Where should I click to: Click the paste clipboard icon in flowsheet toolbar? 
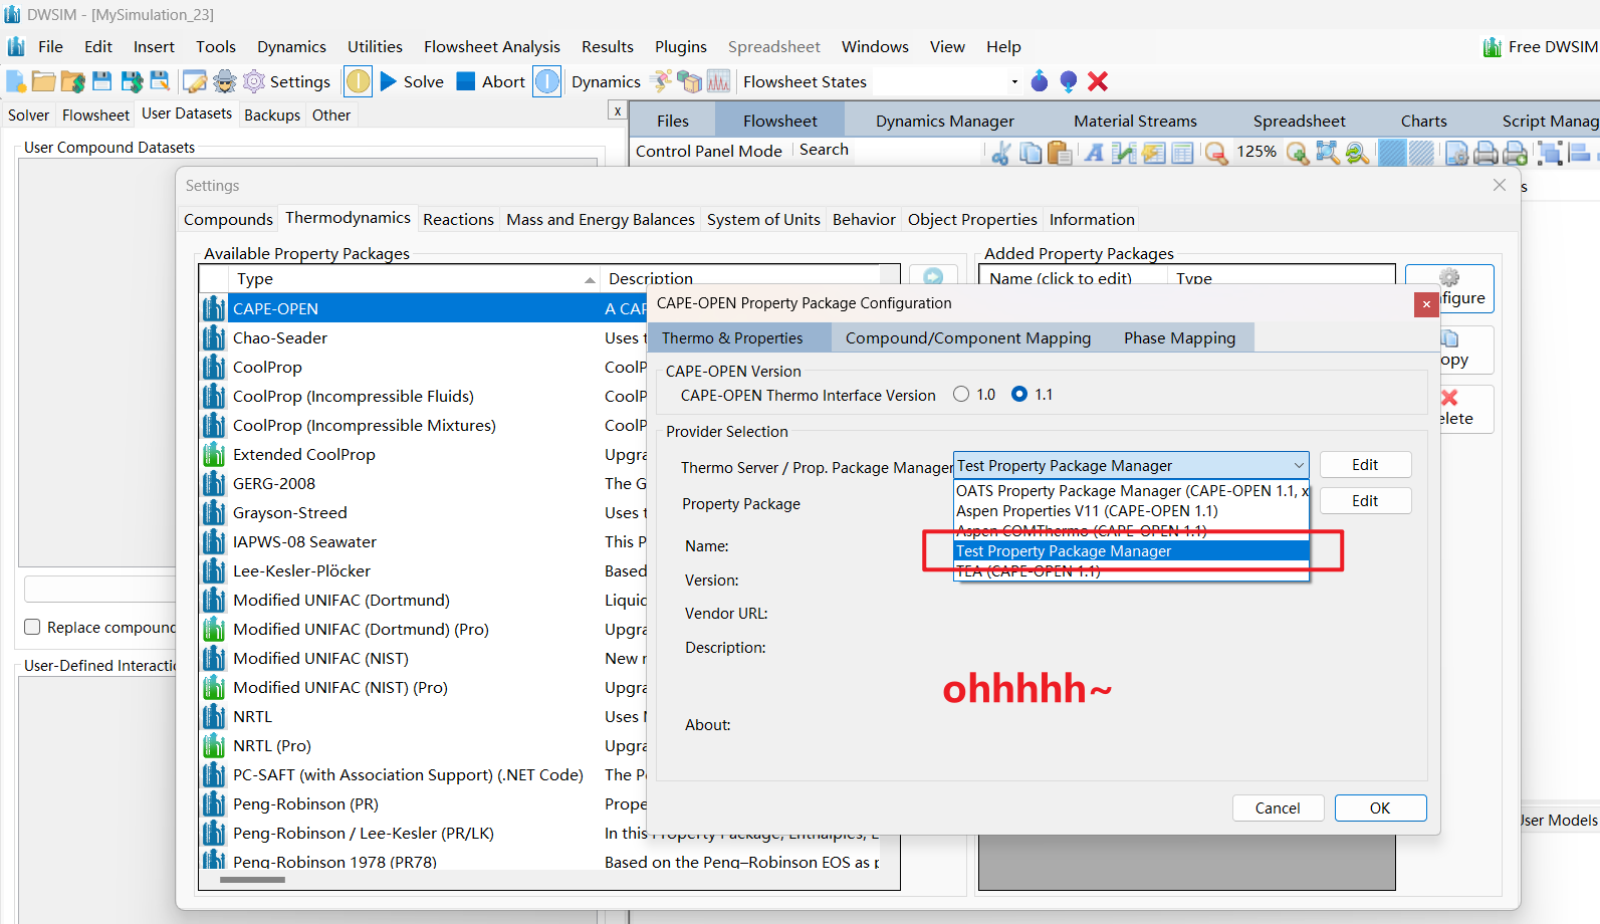coord(1060,152)
